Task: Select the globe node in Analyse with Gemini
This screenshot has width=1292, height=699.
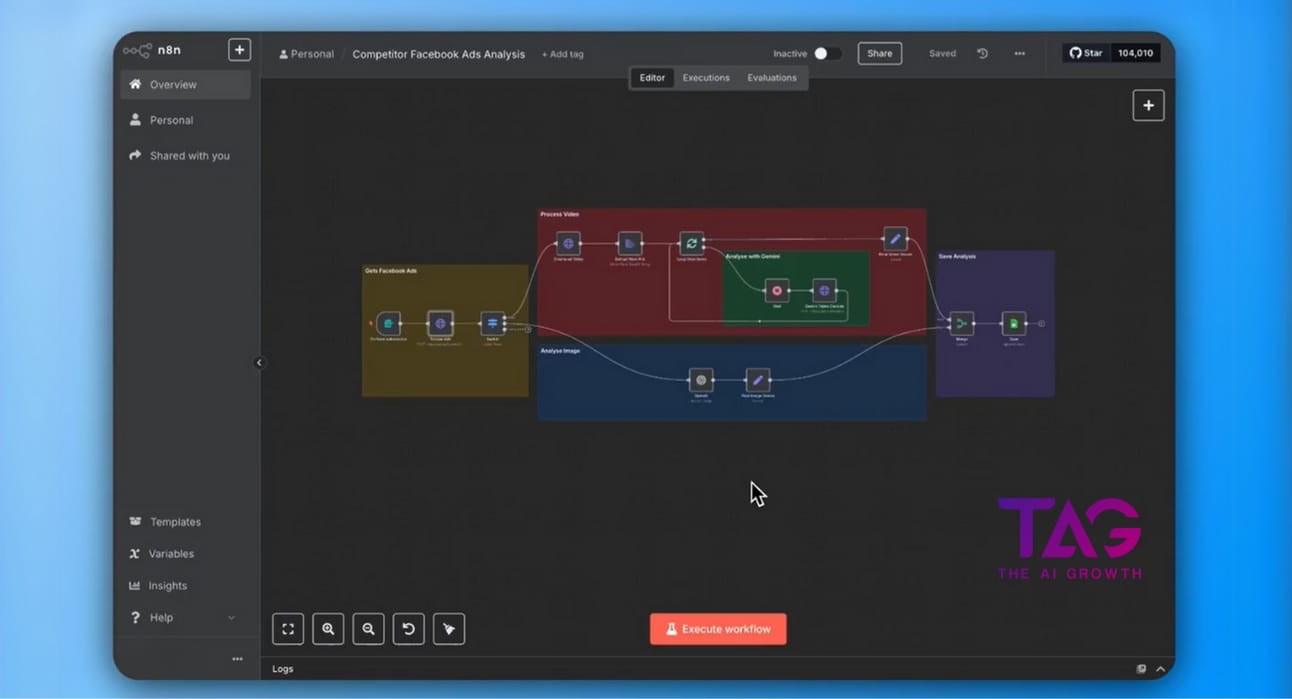Action: (824, 291)
